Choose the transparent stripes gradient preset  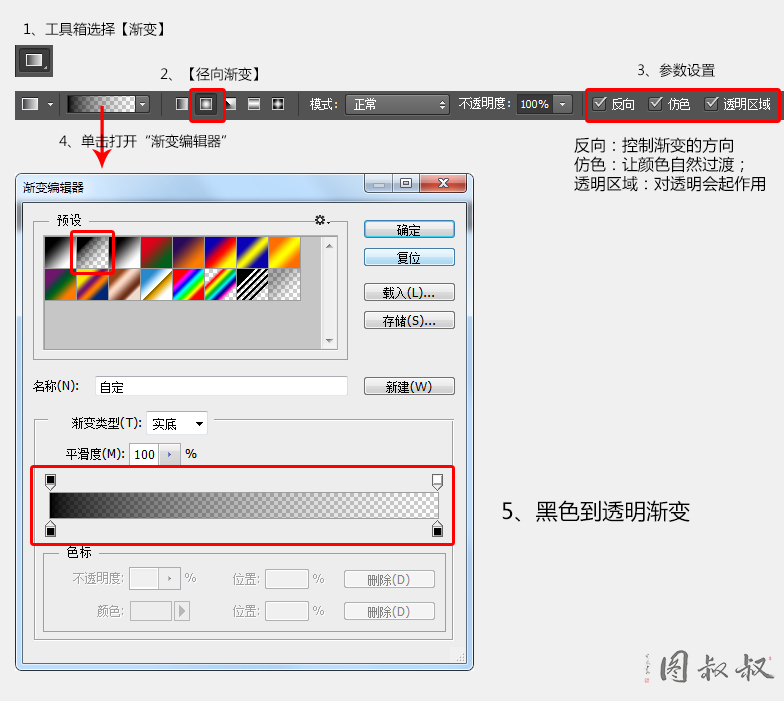coord(252,284)
